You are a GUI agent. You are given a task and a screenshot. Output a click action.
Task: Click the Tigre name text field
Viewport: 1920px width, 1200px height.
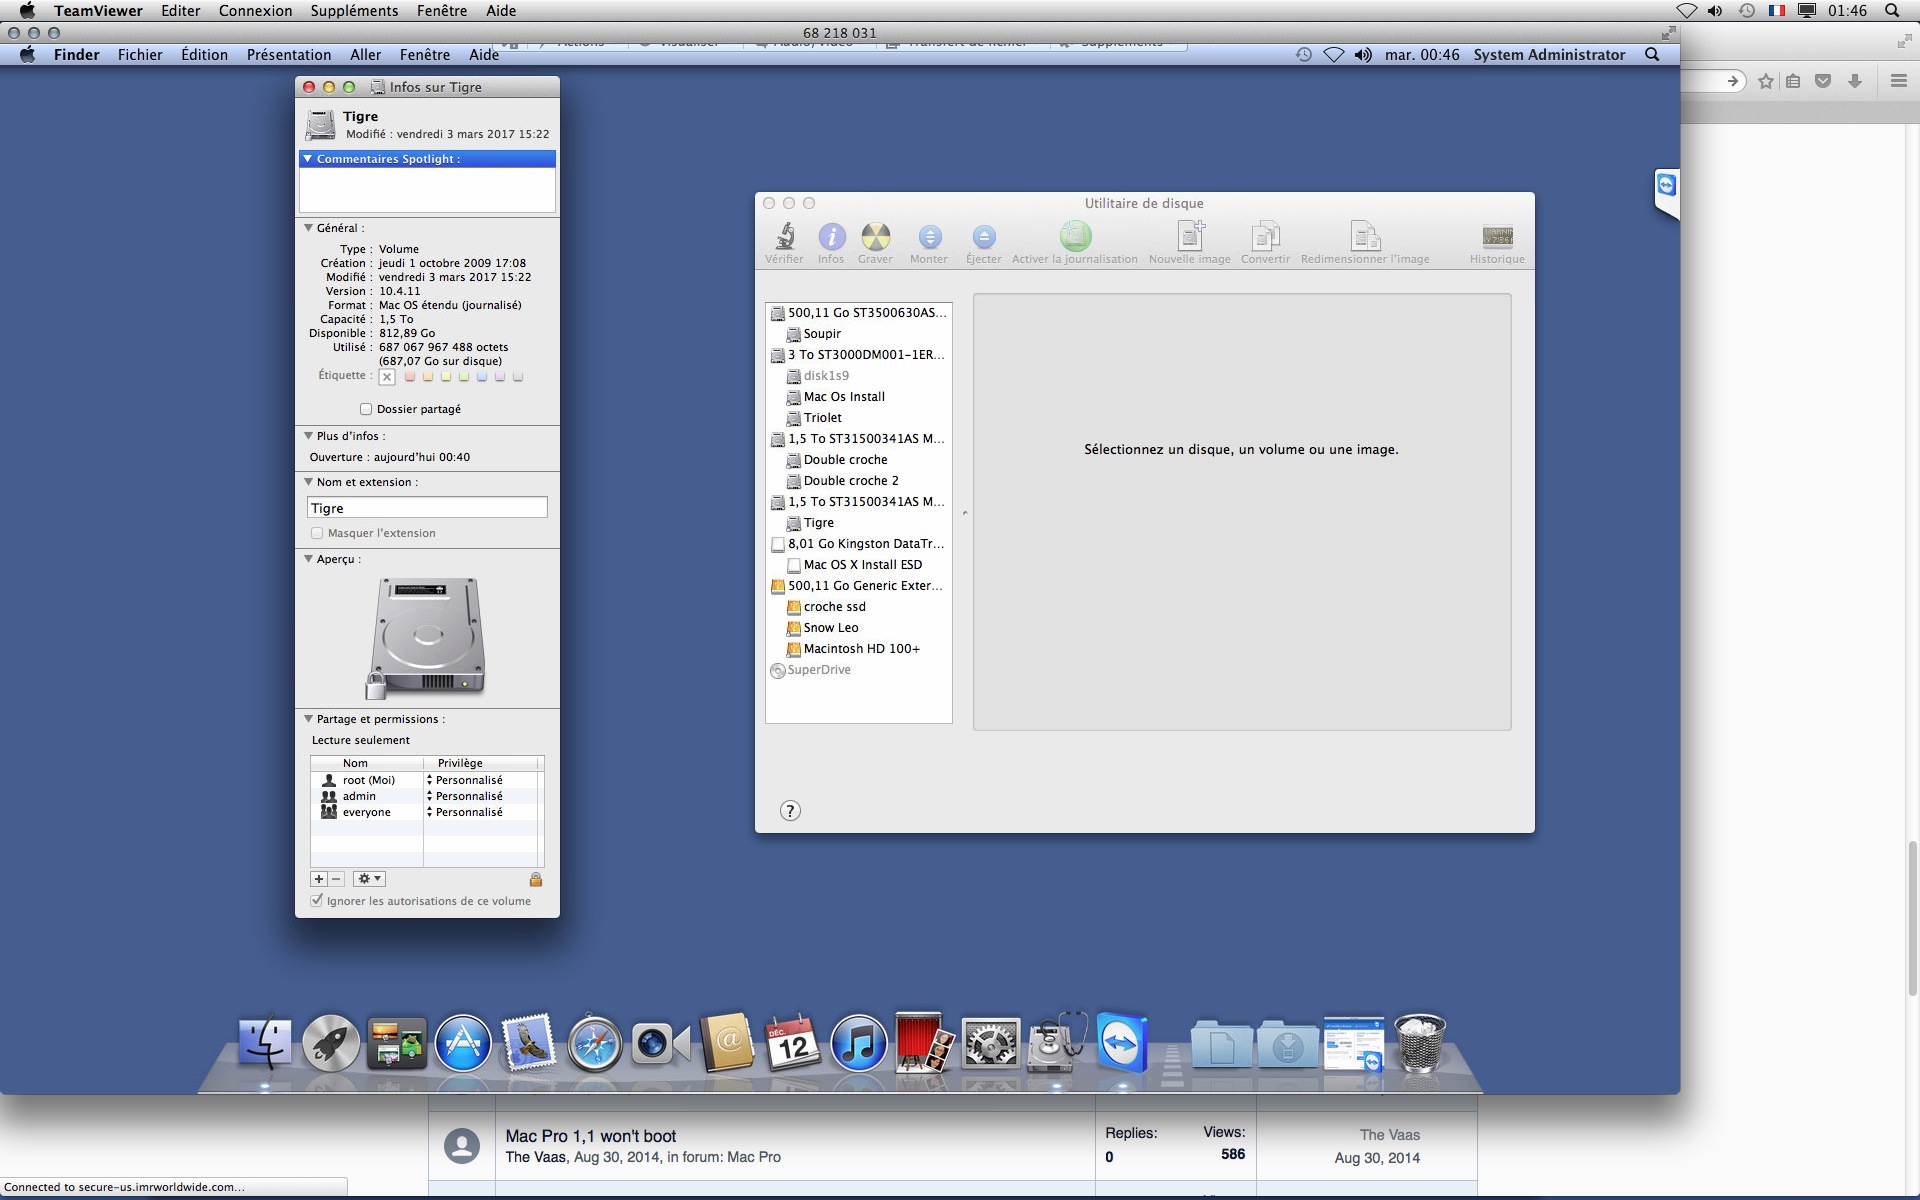[427, 508]
